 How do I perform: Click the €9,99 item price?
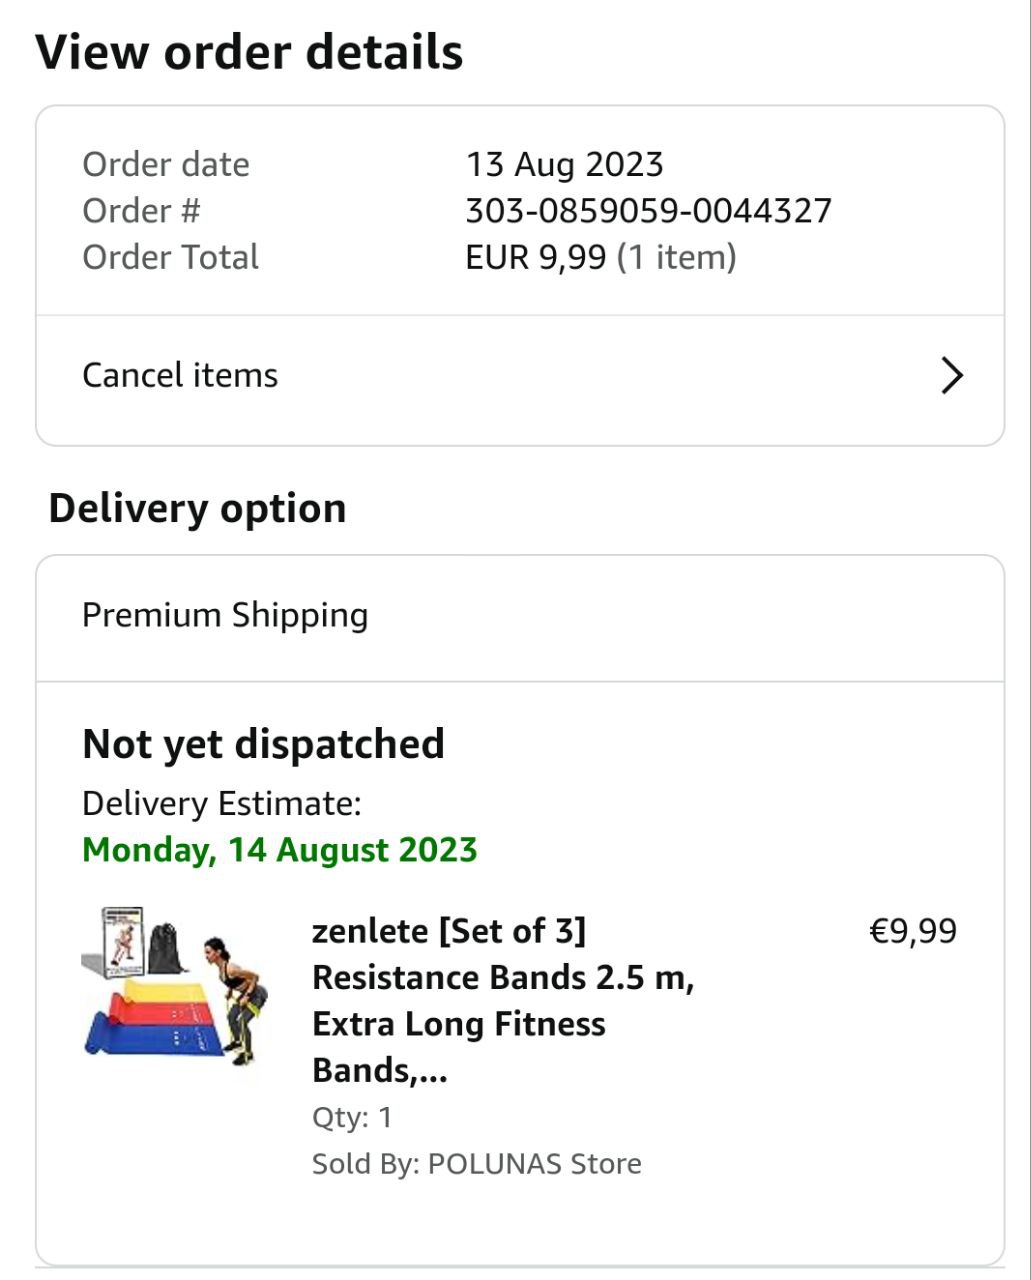point(913,931)
